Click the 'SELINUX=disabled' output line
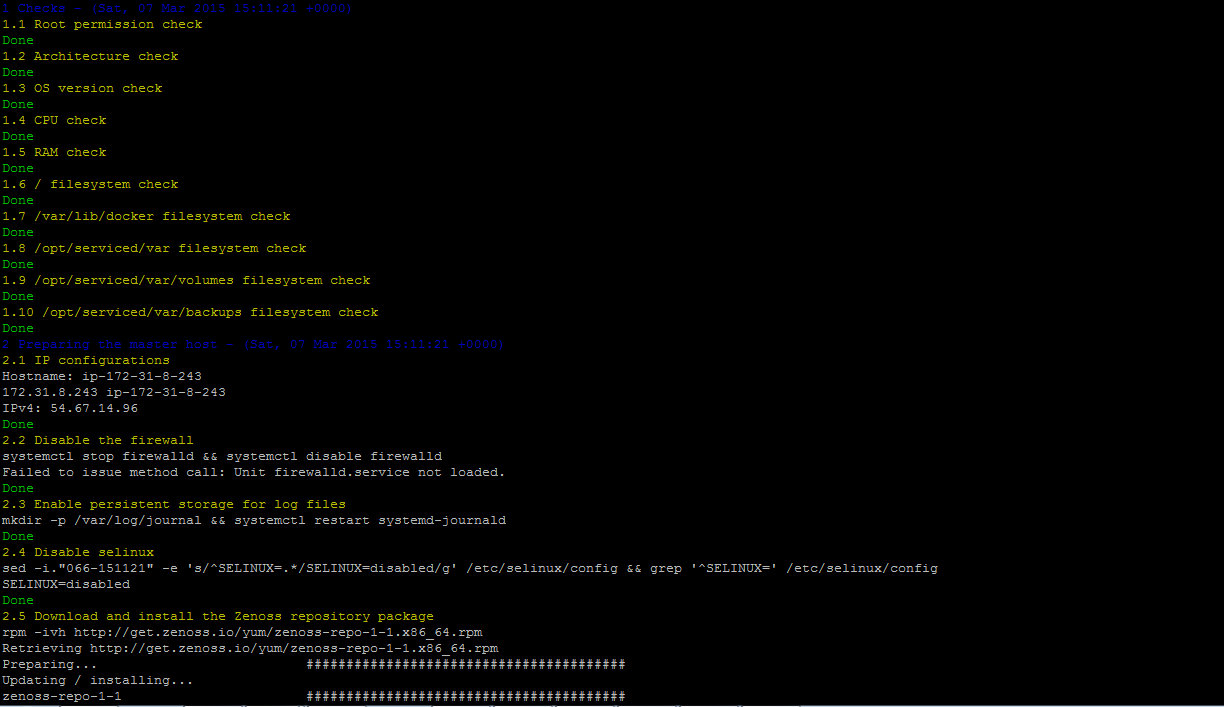The width and height of the screenshot is (1224, 707). click(66, 584)
